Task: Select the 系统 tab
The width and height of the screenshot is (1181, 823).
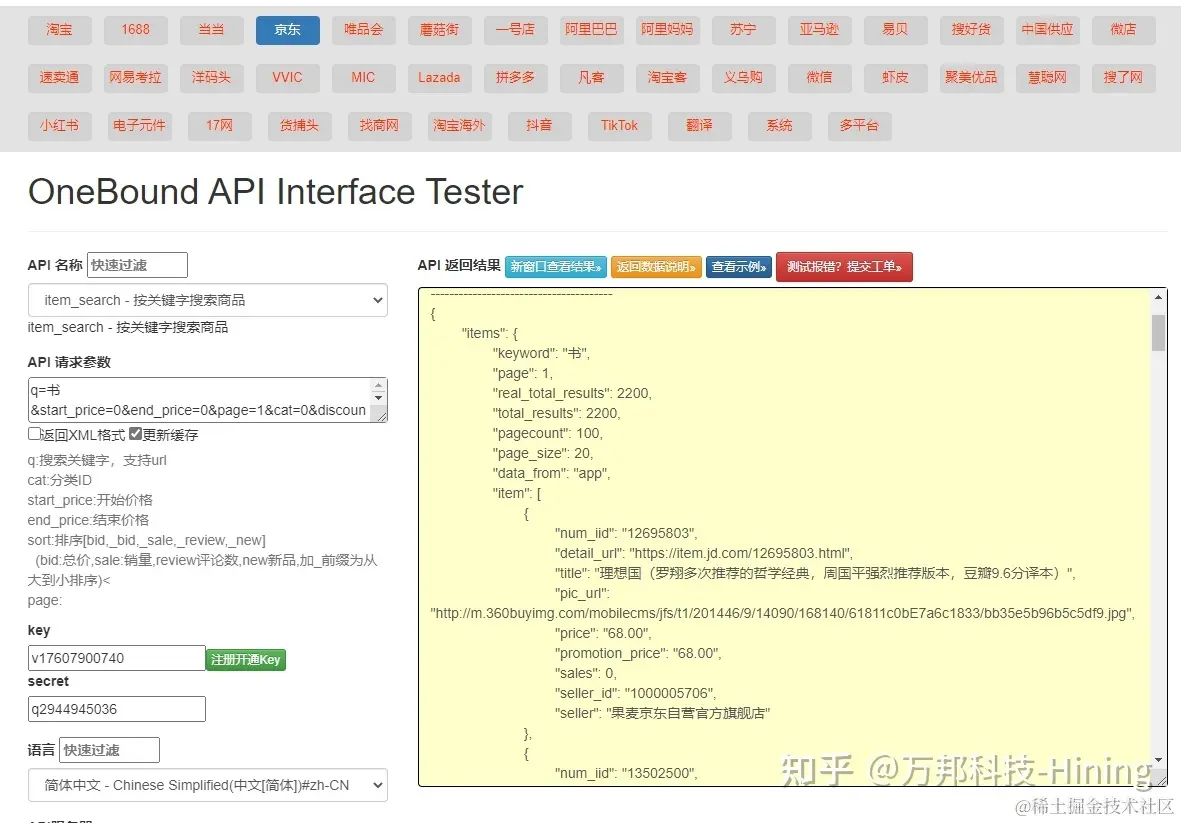Action: 780,126
